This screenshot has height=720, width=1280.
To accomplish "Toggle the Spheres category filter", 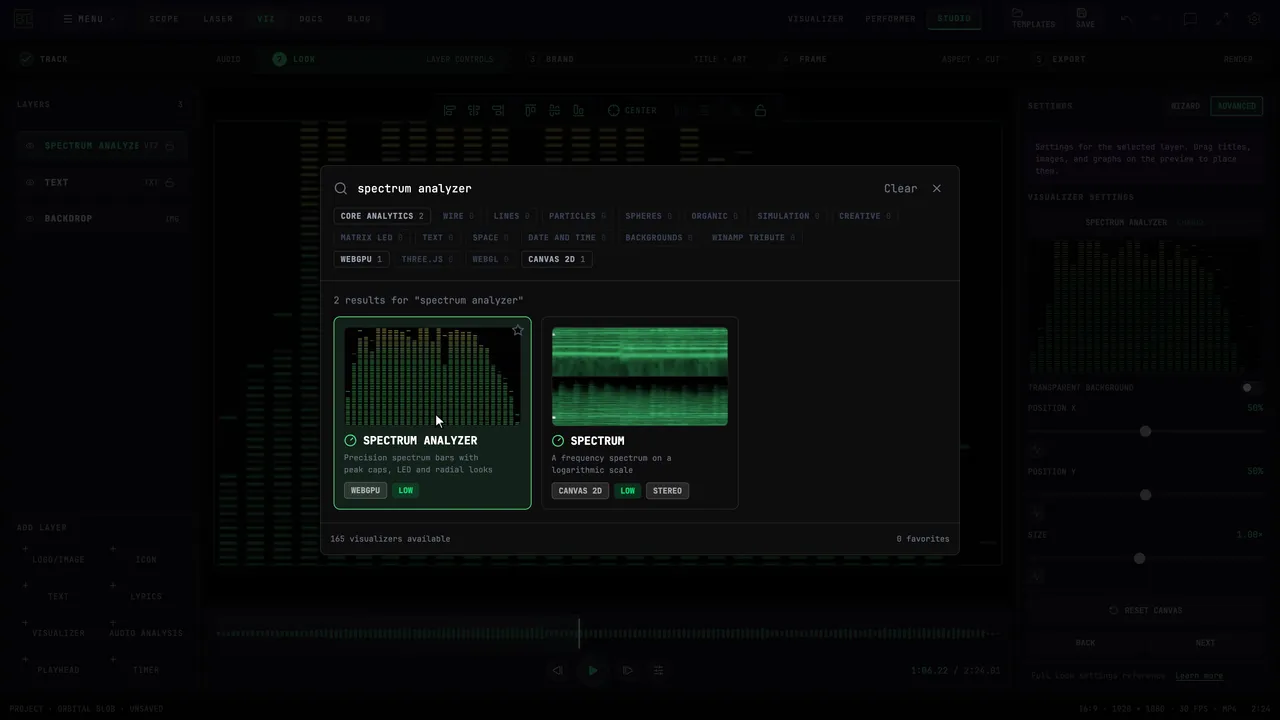I will pyautogui.click(x=649, y=216).
